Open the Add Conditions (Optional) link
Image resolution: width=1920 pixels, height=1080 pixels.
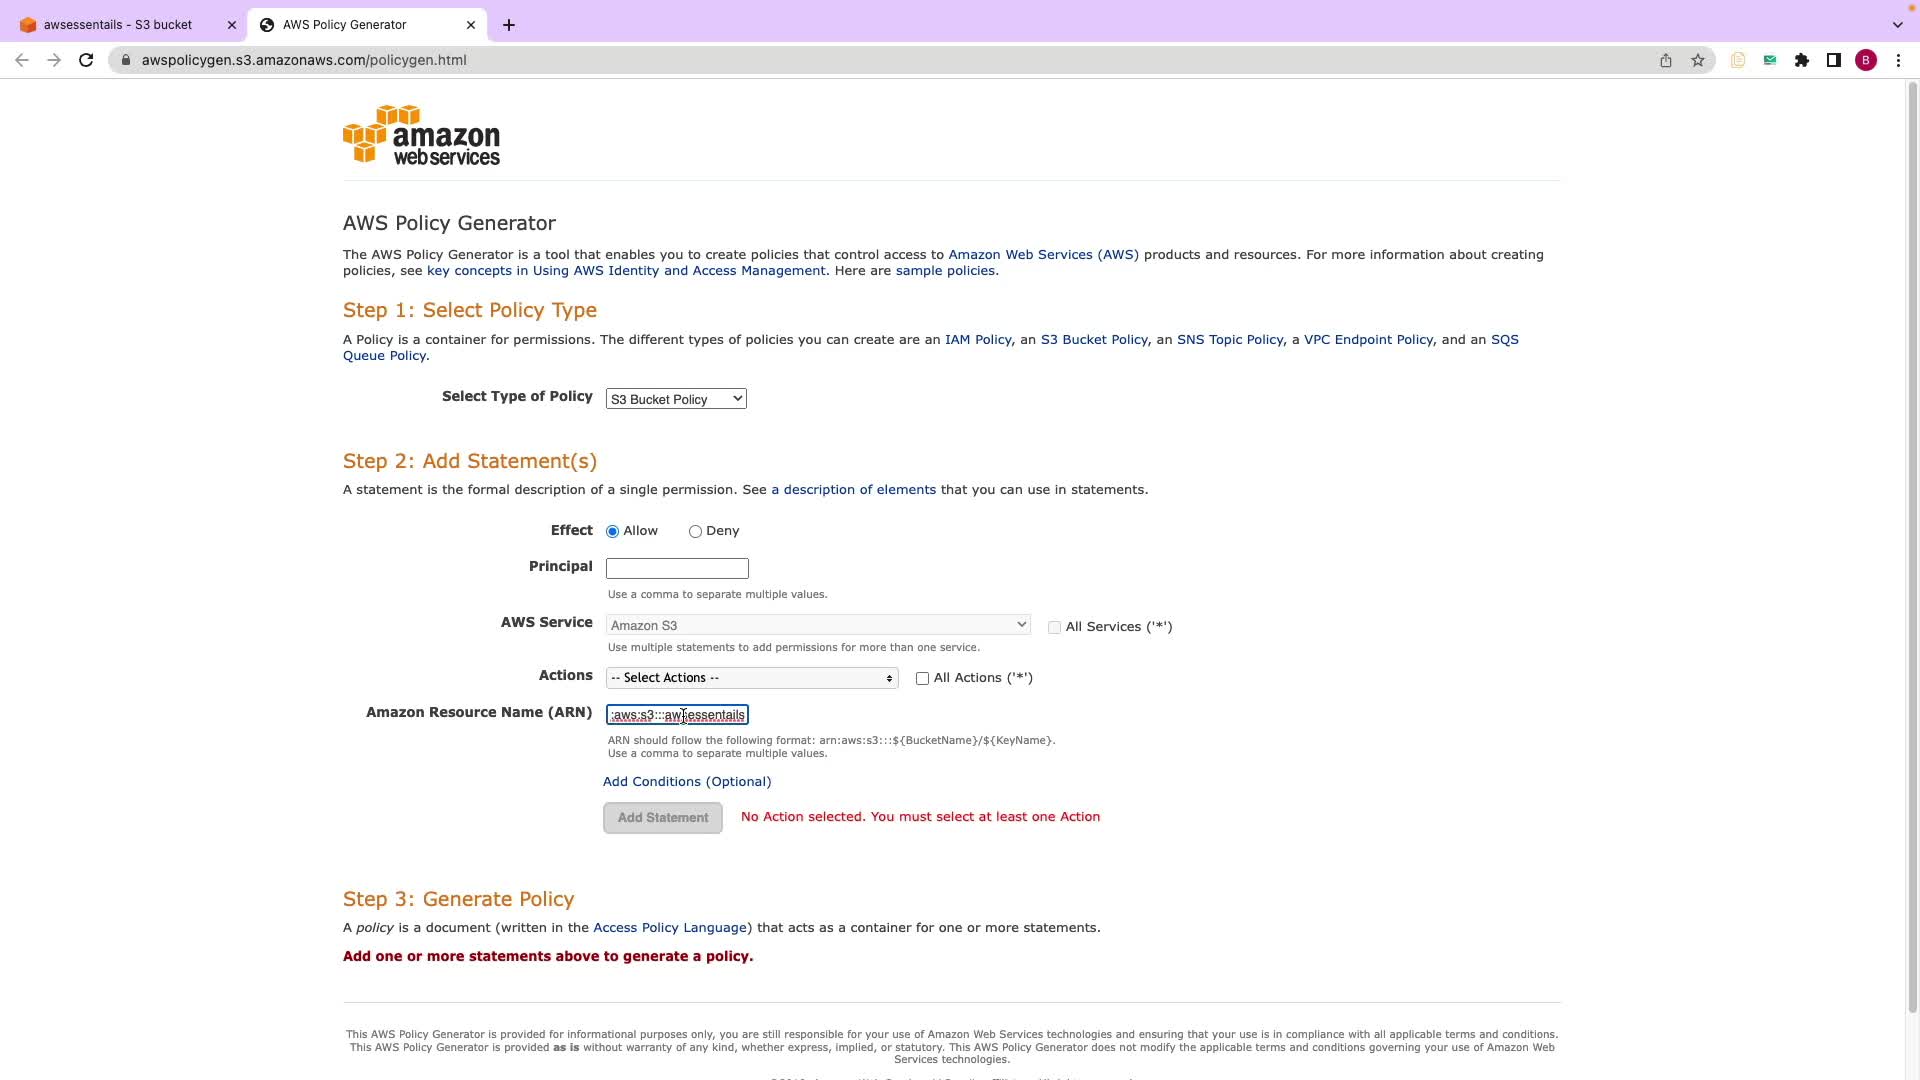point(687,782)
